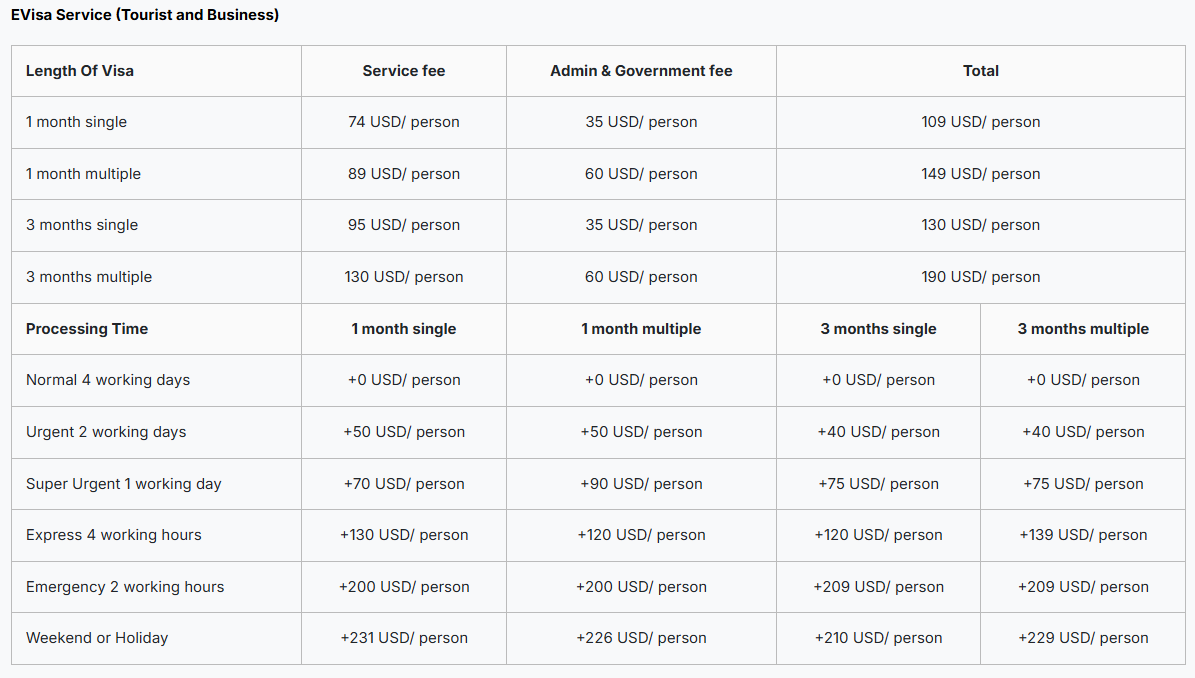Click the Total column header
This screenshot has height=678, width=1195.
tap(980, 71)
